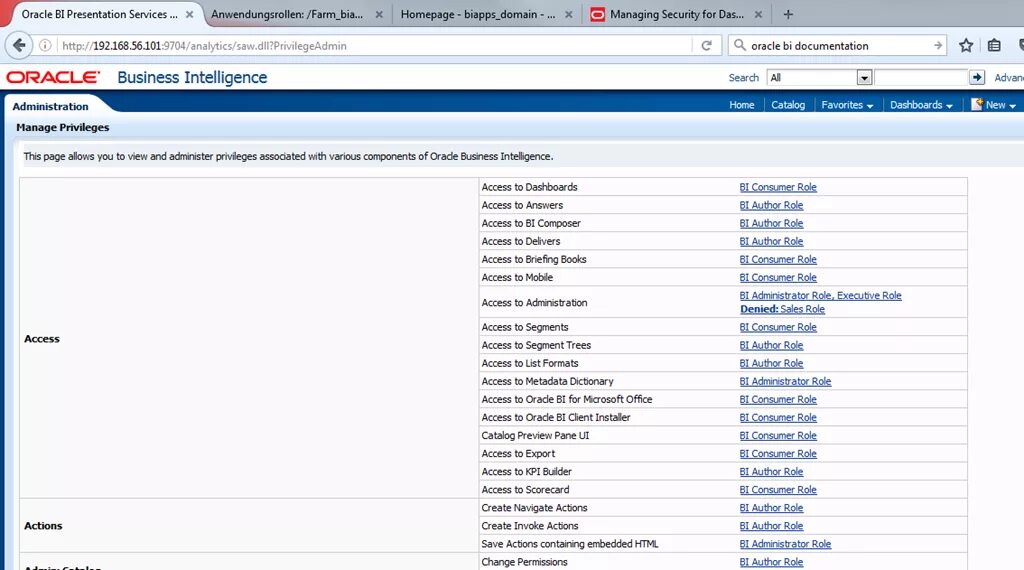Screen dimensions: 1024x570
Task: Open BI Consumer Role for Access to Scorecard
Action: [x=778, y=490]
